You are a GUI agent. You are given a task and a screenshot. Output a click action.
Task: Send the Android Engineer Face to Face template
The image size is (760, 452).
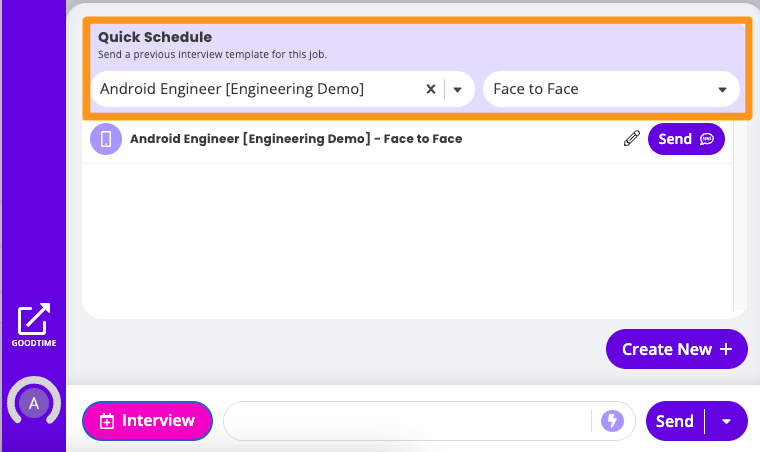(x=686, y=139)
